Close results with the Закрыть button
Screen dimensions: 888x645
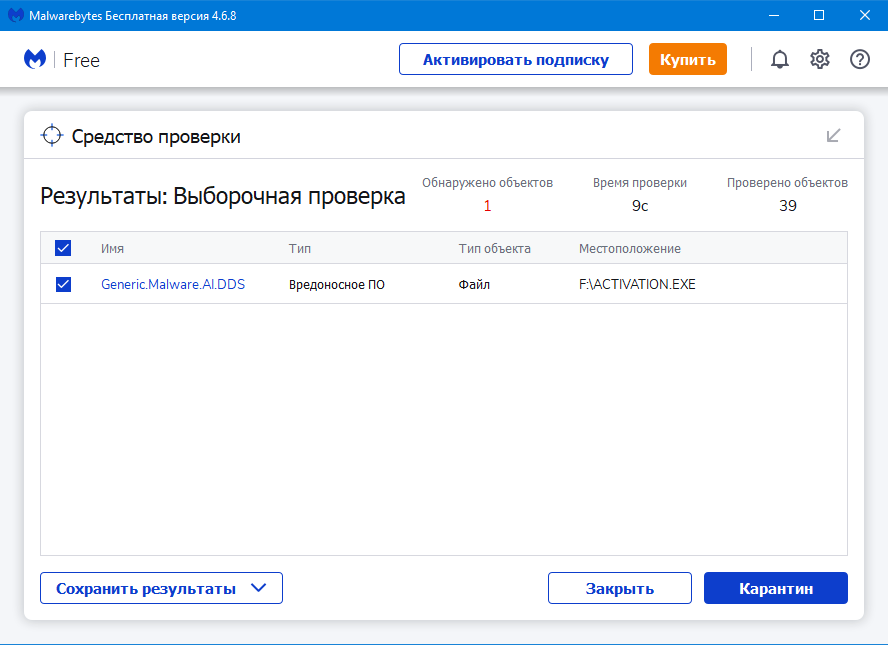pyautogui.click(x=619, y=588)
